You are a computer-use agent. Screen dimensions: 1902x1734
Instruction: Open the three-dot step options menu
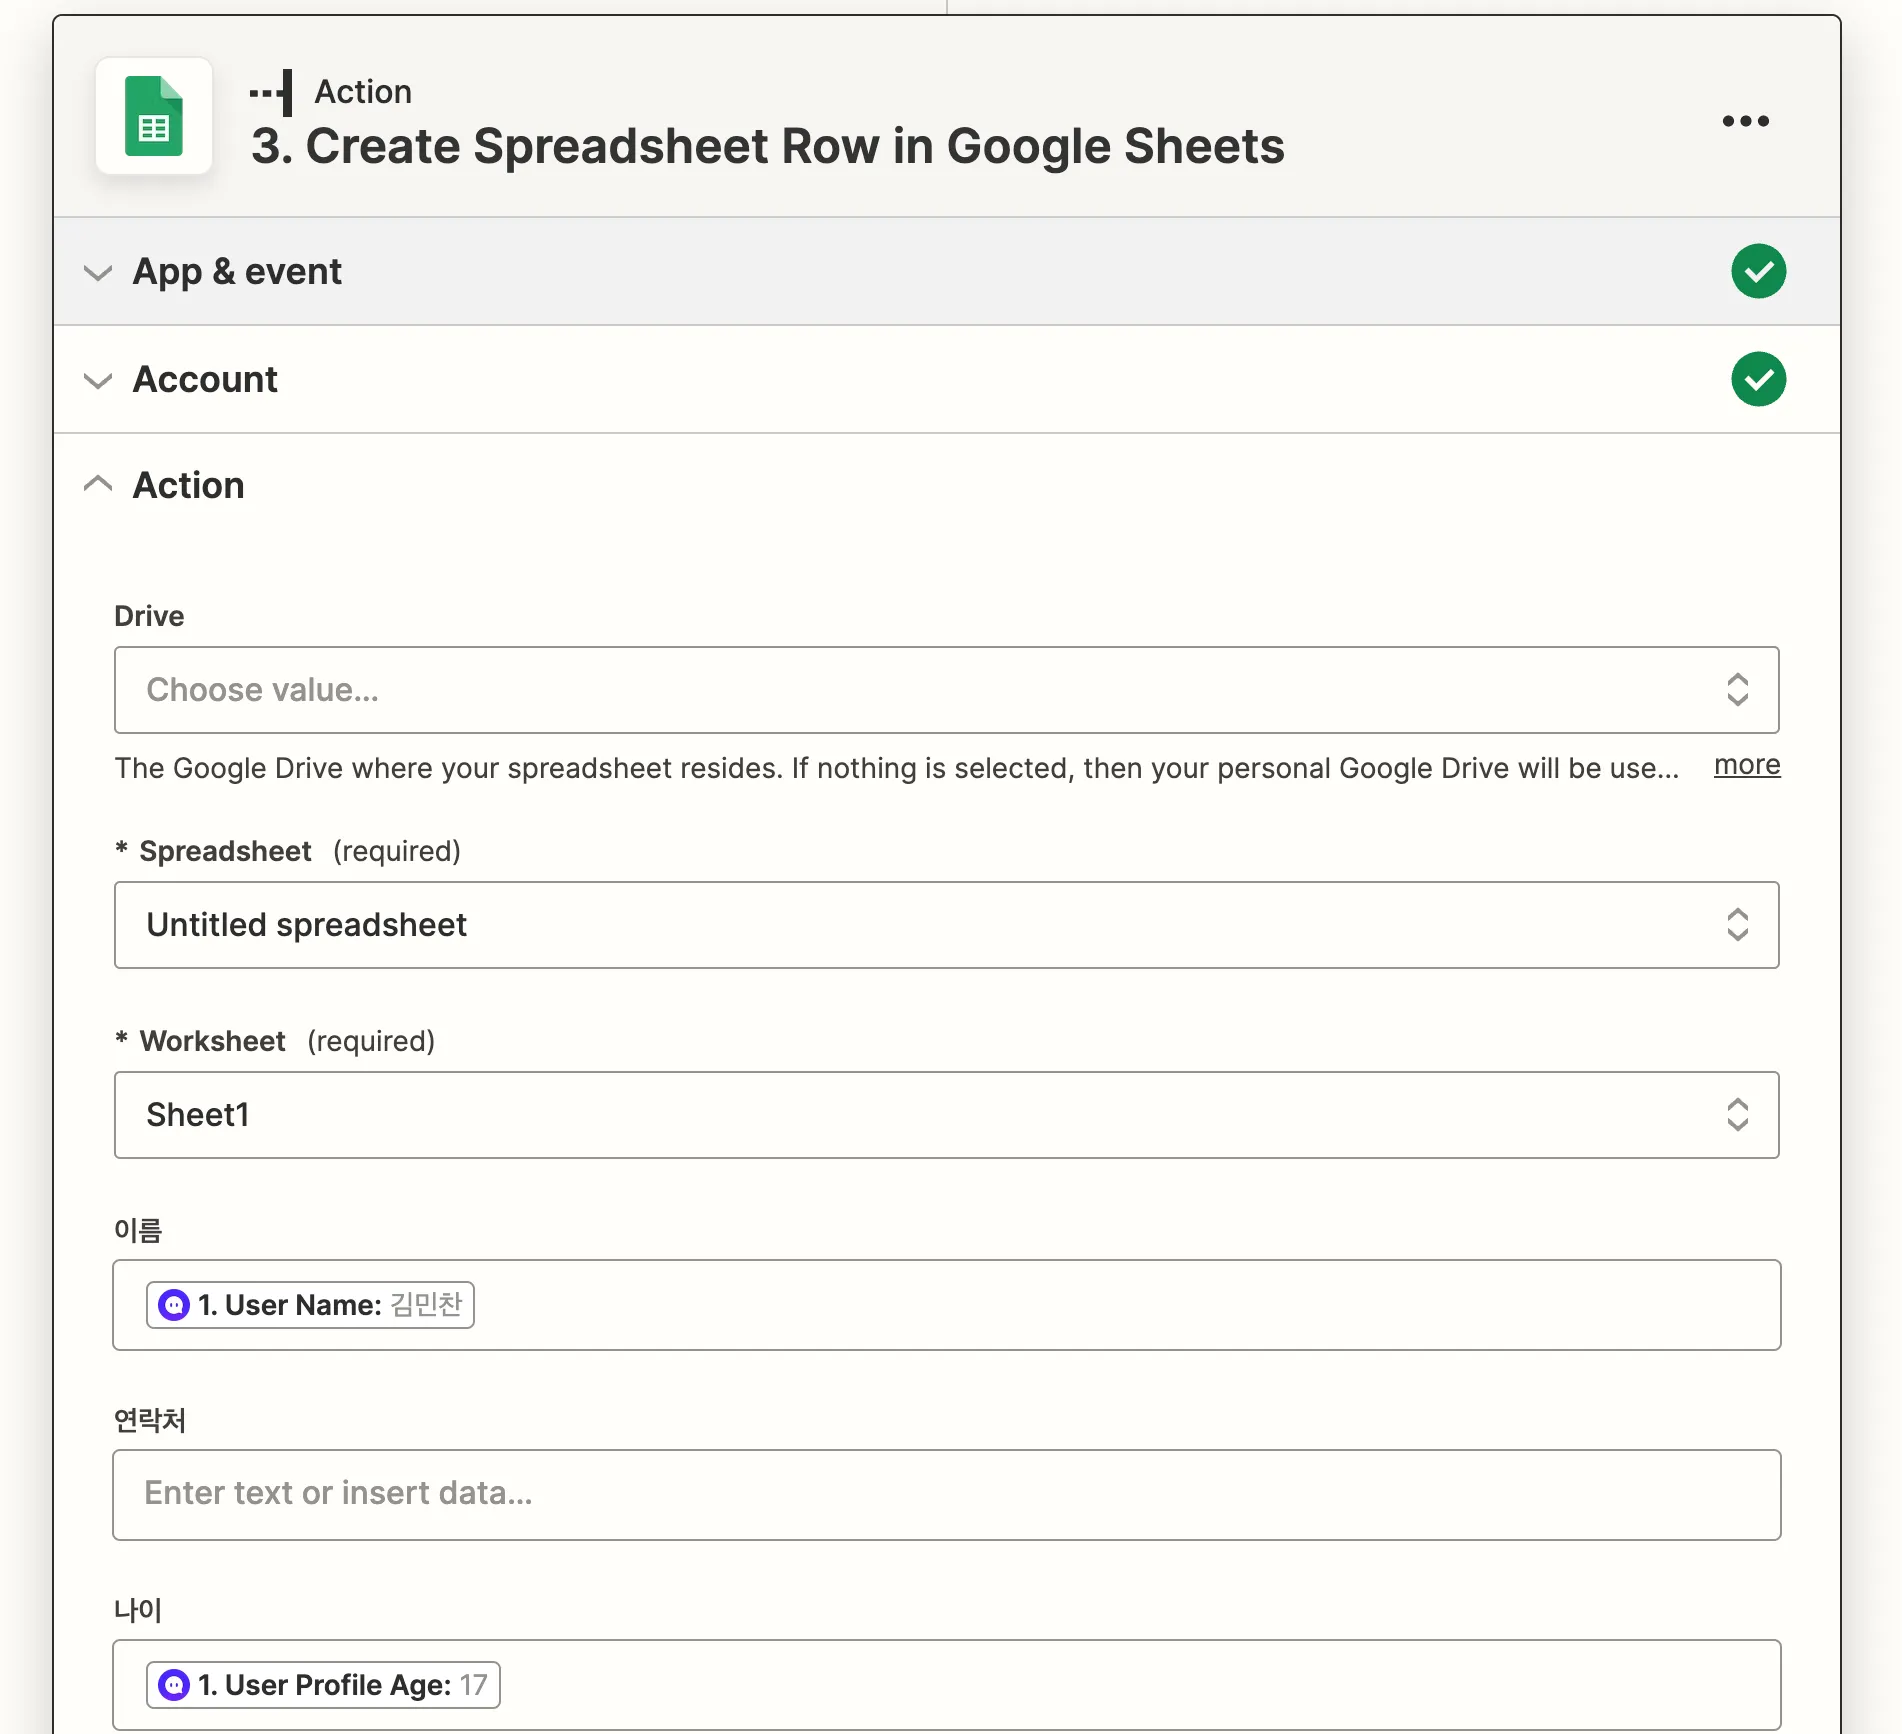point(1745,121)
